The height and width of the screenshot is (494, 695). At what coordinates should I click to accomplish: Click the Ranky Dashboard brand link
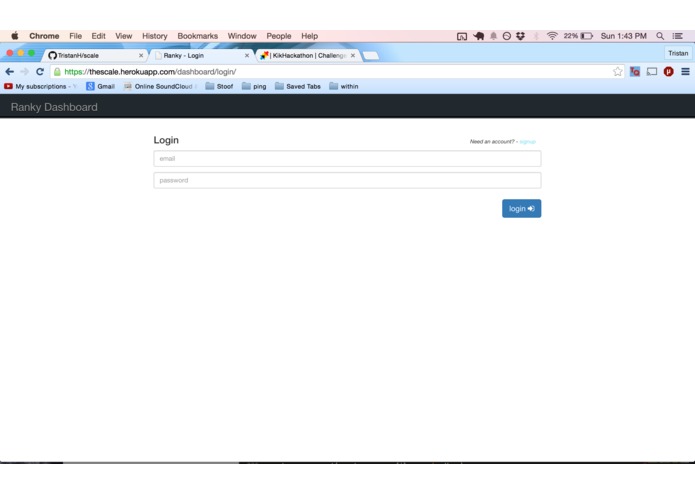[54, 107]
